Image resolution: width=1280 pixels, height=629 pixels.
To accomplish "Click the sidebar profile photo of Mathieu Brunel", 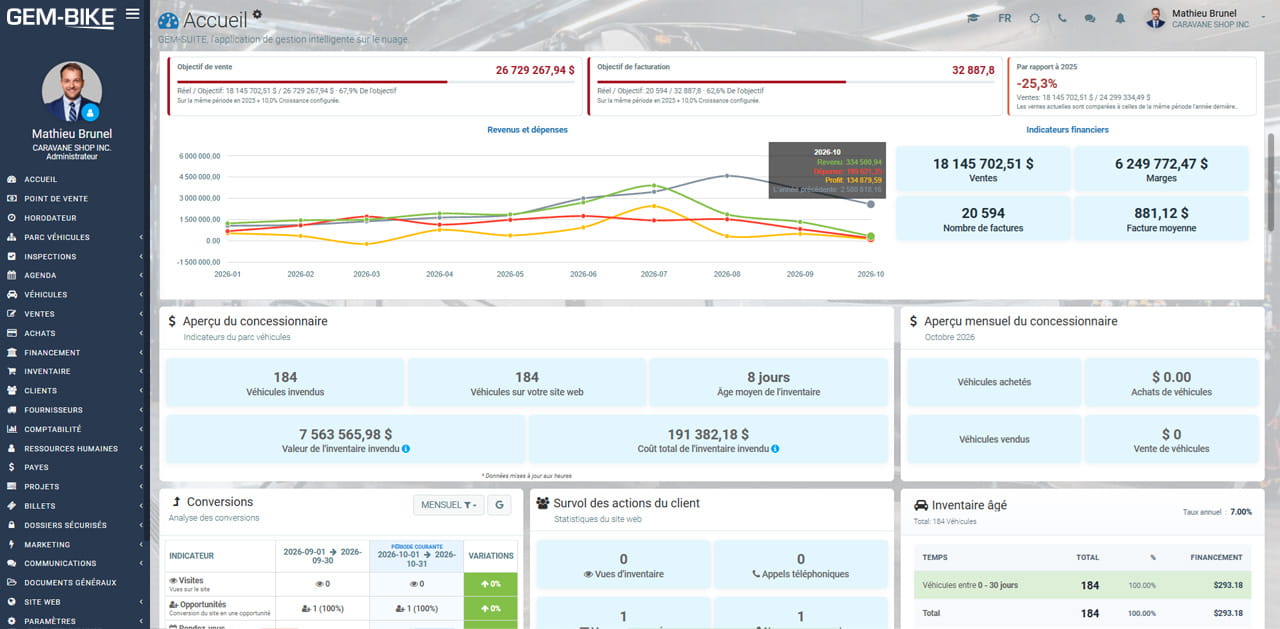I will click(x=72, y=92).
